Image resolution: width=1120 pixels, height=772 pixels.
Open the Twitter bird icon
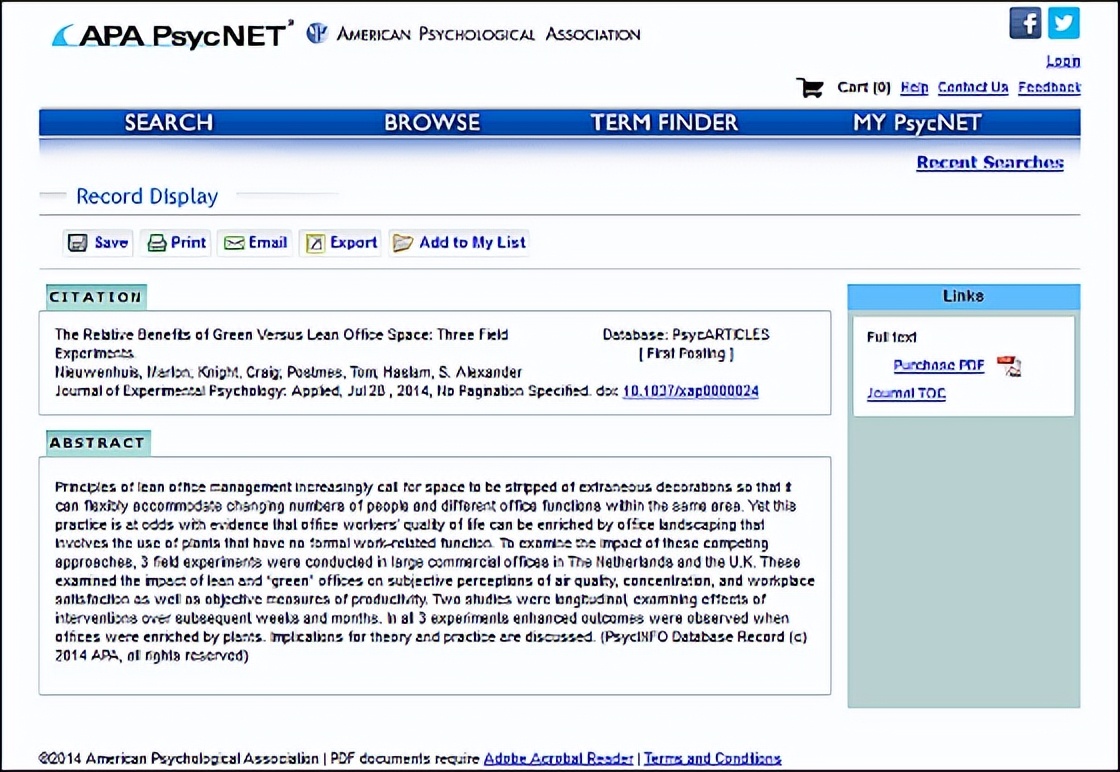tap(1064, 23)
